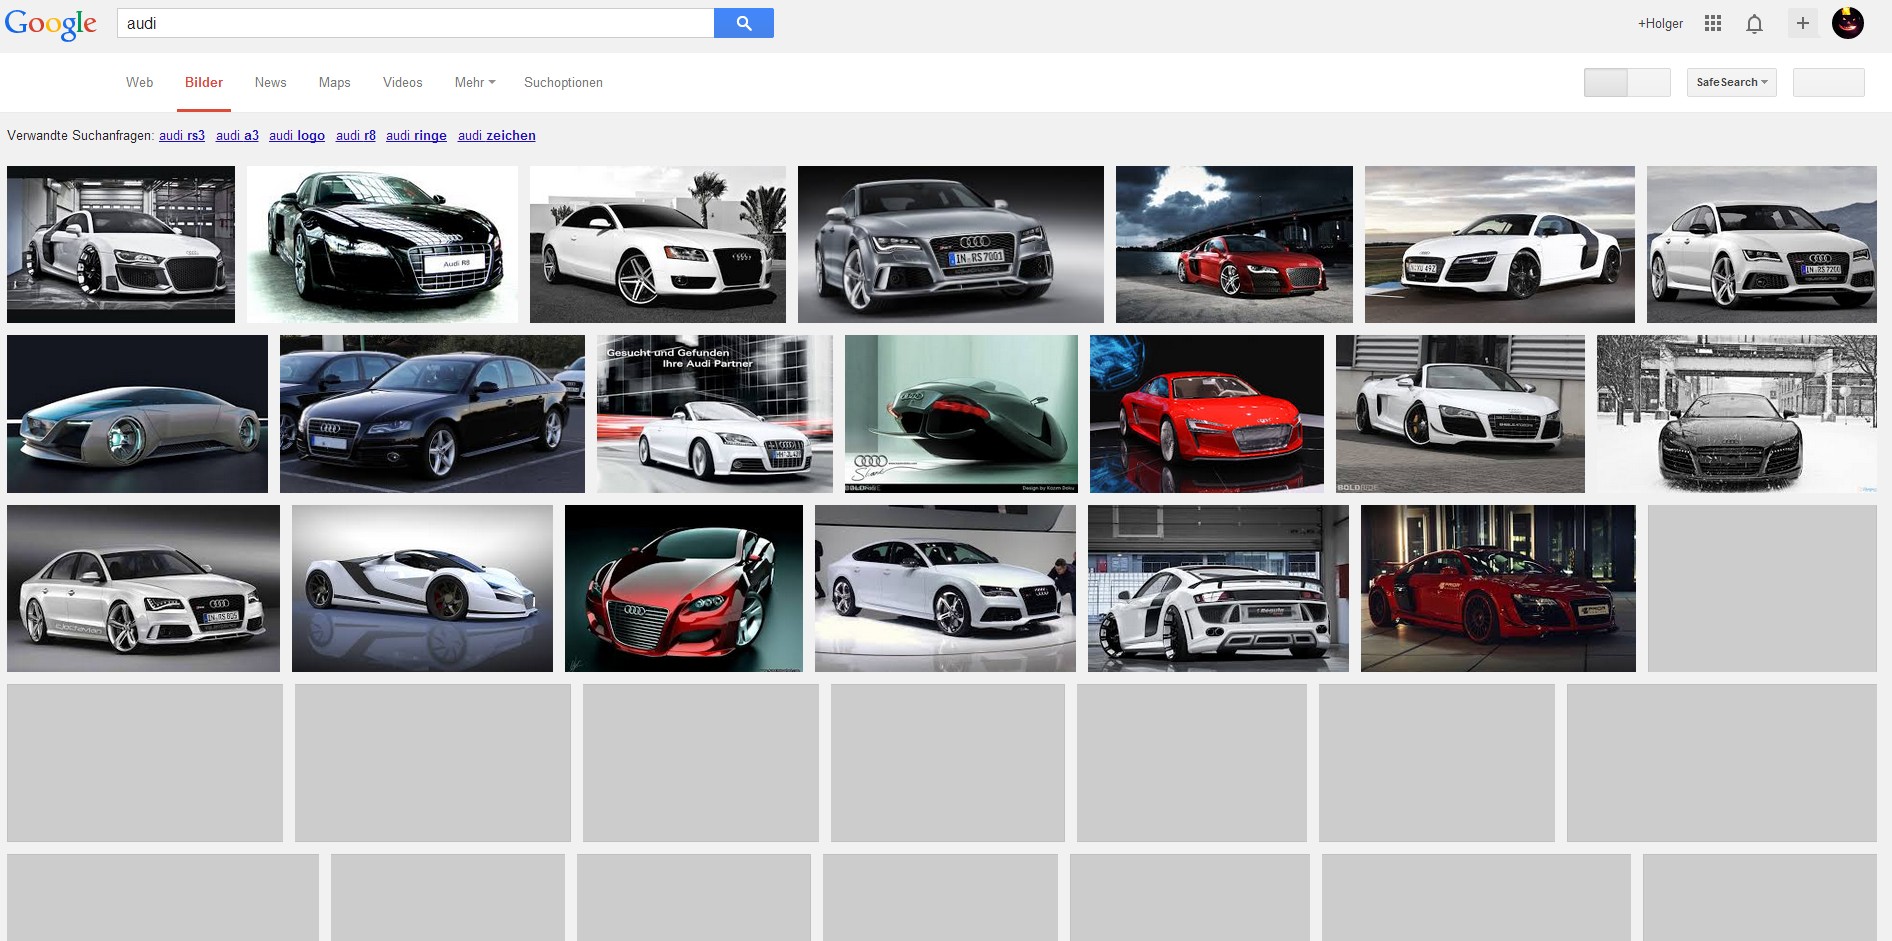Follow related search audi a3
The width and height of the screenshot is (1892, 941).
pyautogui.click(x=237, y=136)
